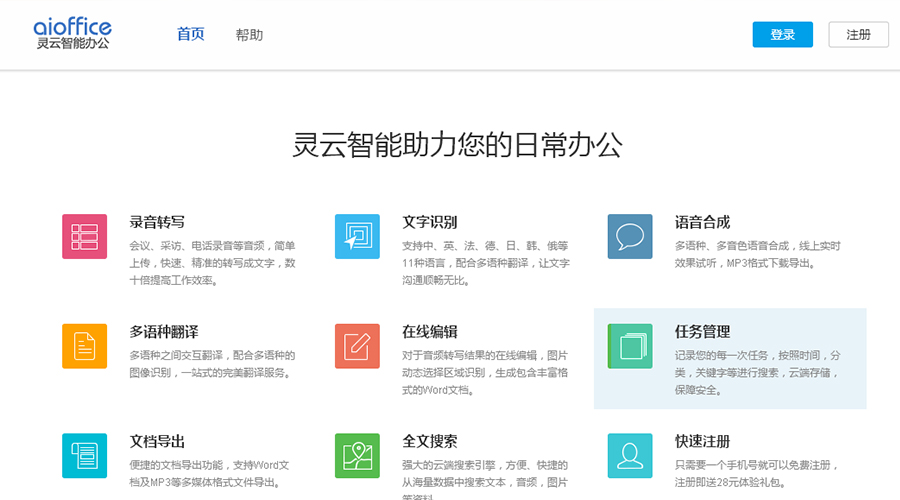Click the 任务管理 heading in highlighted card
Image resolution: width=900 pixels, height=500 pixels.
702,332
